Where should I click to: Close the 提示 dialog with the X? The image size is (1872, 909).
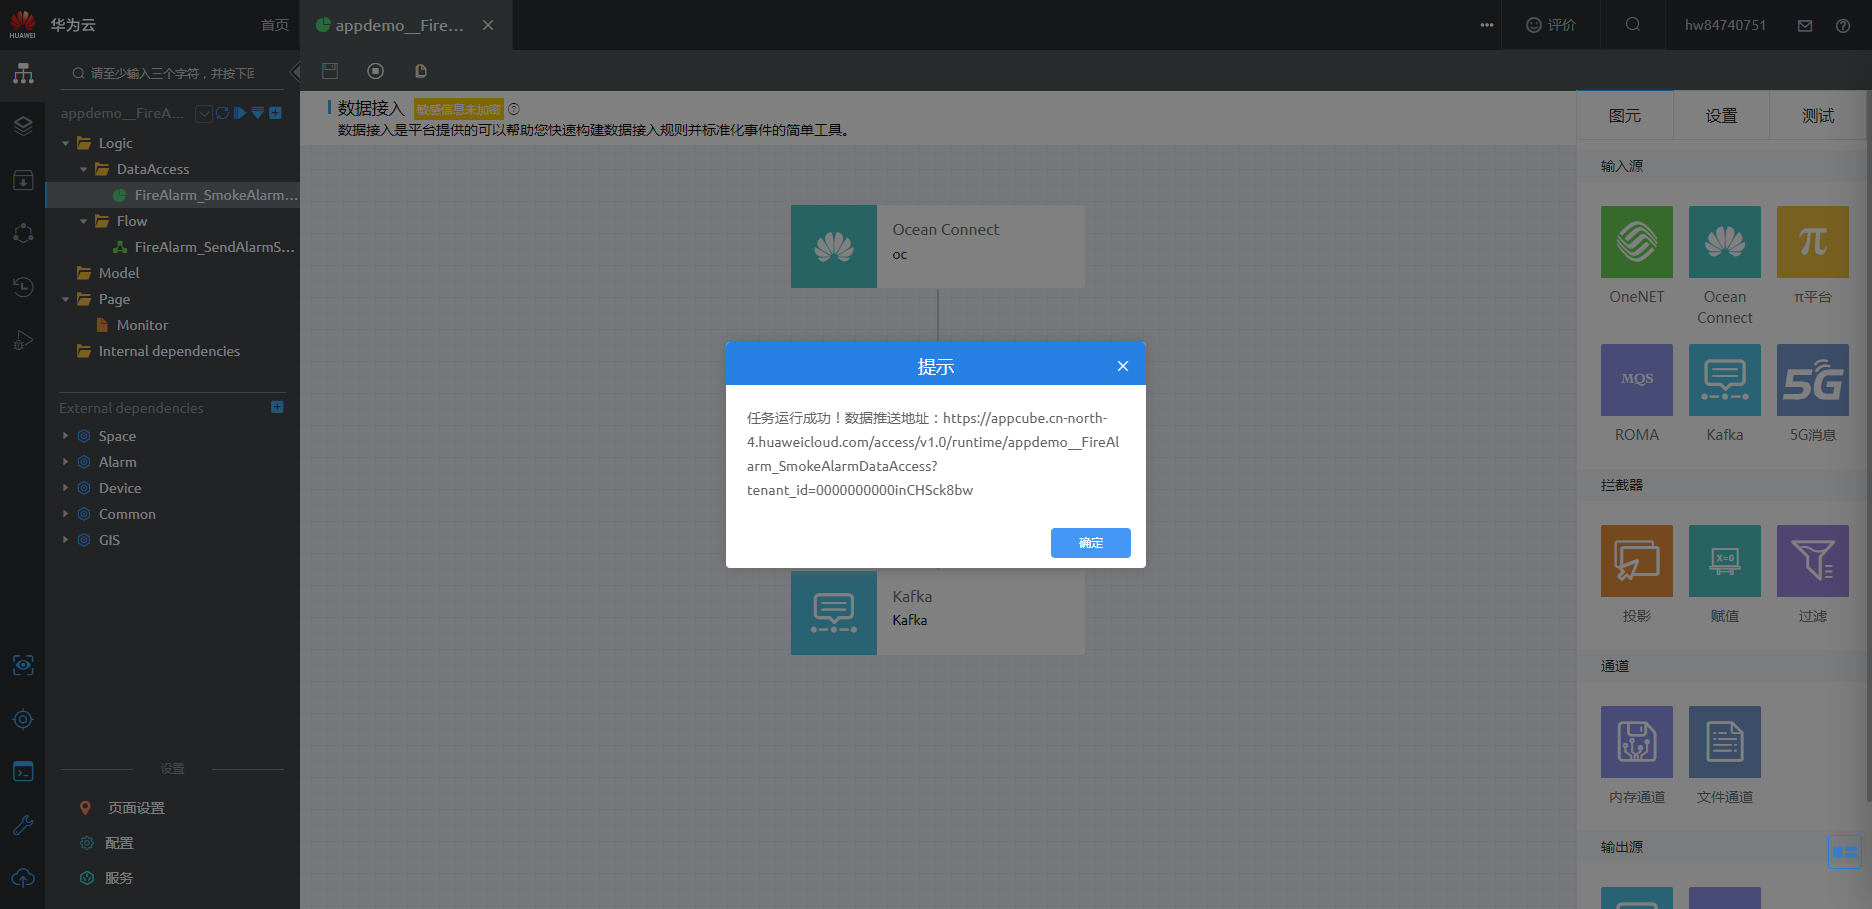pyautogui.click(x=1123, y=366)
